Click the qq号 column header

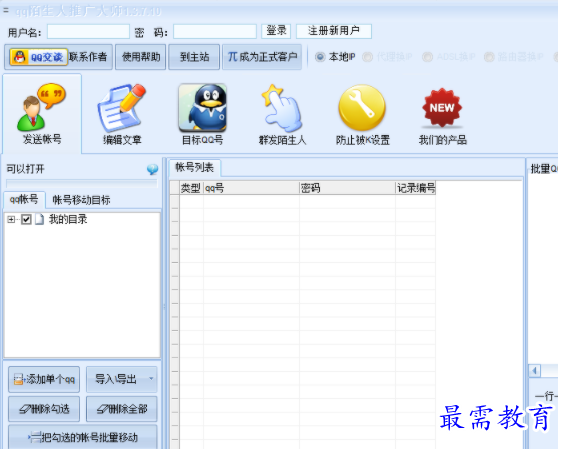click(251, 188)
